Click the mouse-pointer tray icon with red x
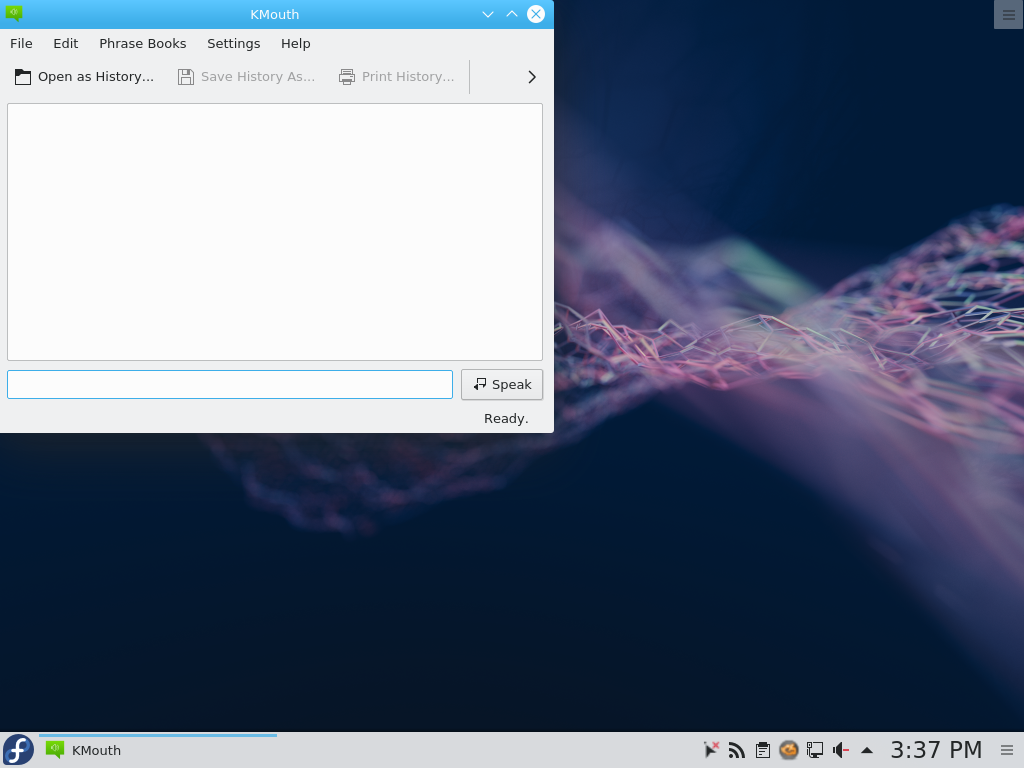The width and height of the screenshot is (1024, 768). coord(711,750)
